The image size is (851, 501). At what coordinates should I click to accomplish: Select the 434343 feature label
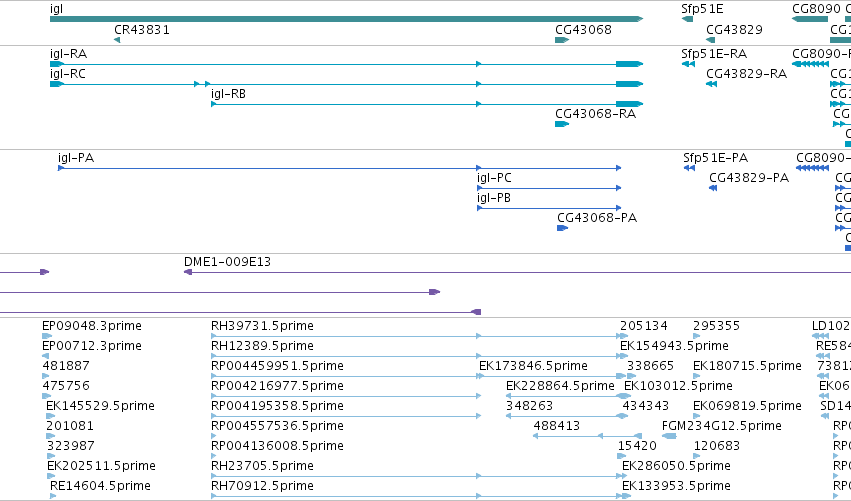point(645,406)
